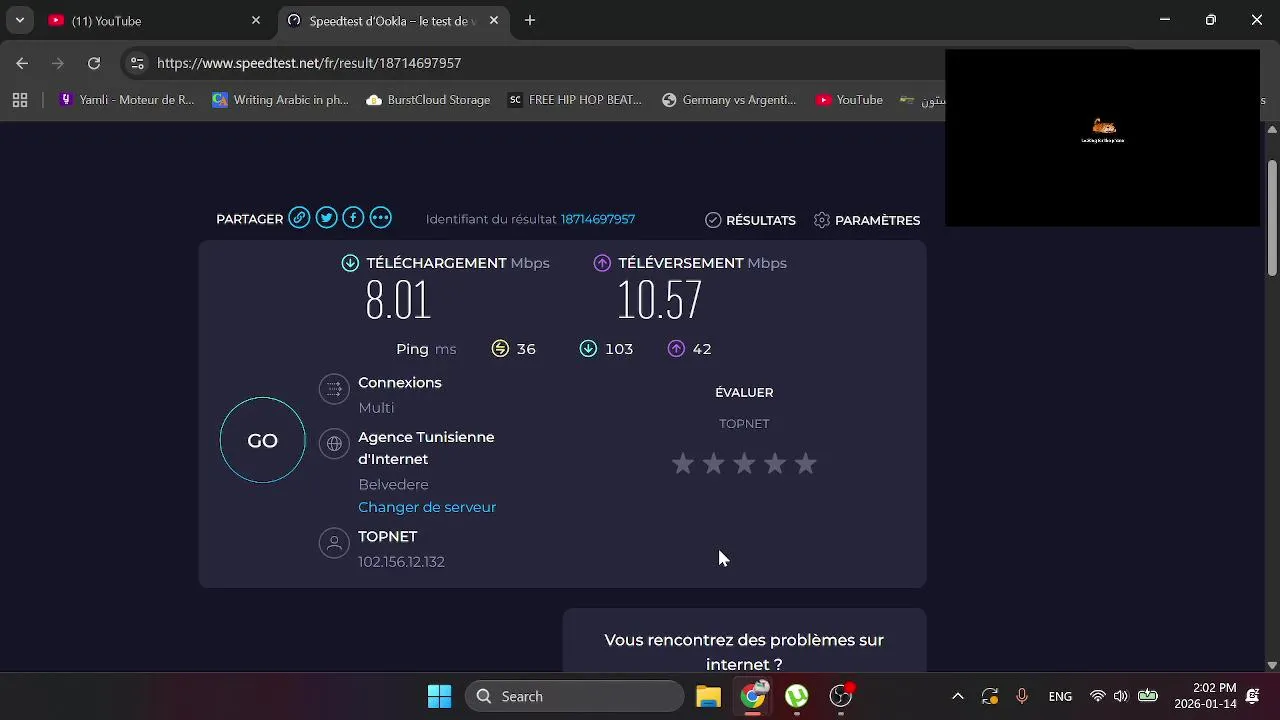Click the server globe icon
The image size is (1280, 720).
(334, 443)
